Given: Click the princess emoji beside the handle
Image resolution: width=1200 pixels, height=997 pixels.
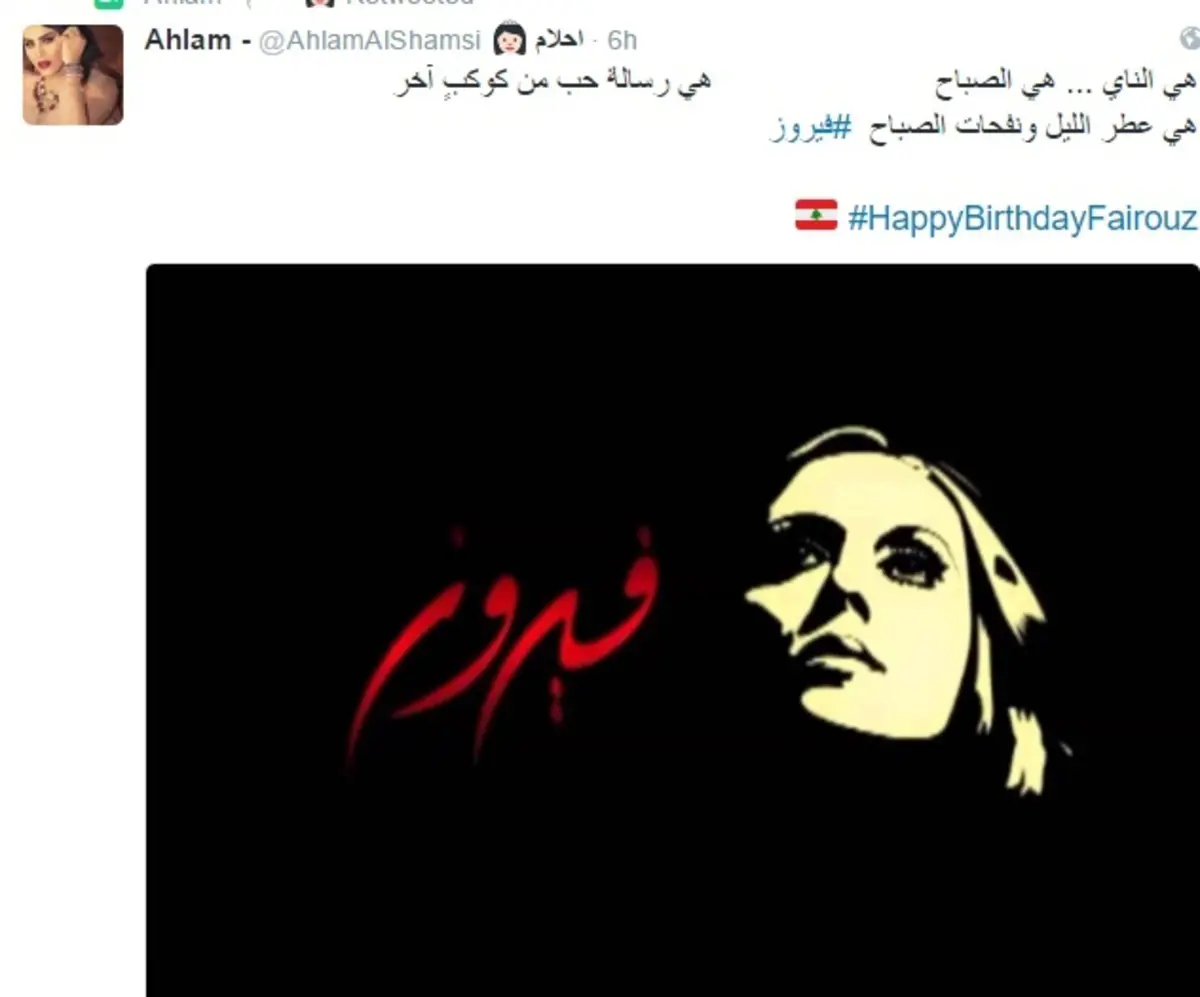Looking at the screenshot, I should 509,40.
